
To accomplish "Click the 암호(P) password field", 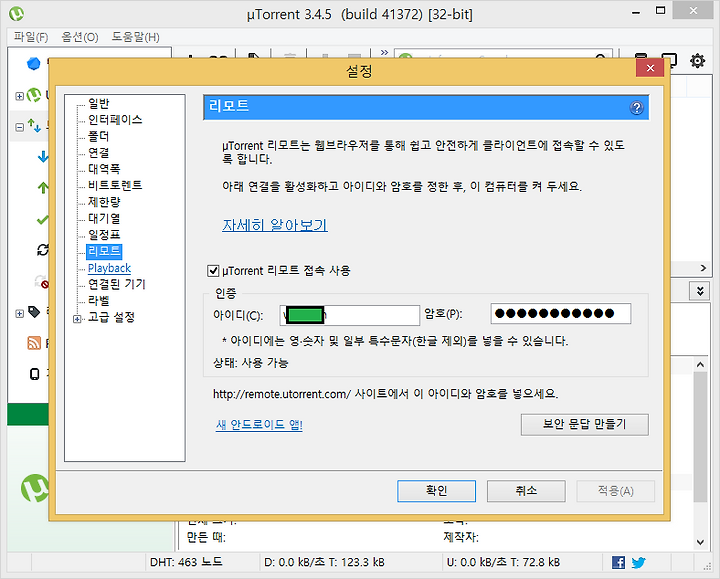I will coord(561,314).
